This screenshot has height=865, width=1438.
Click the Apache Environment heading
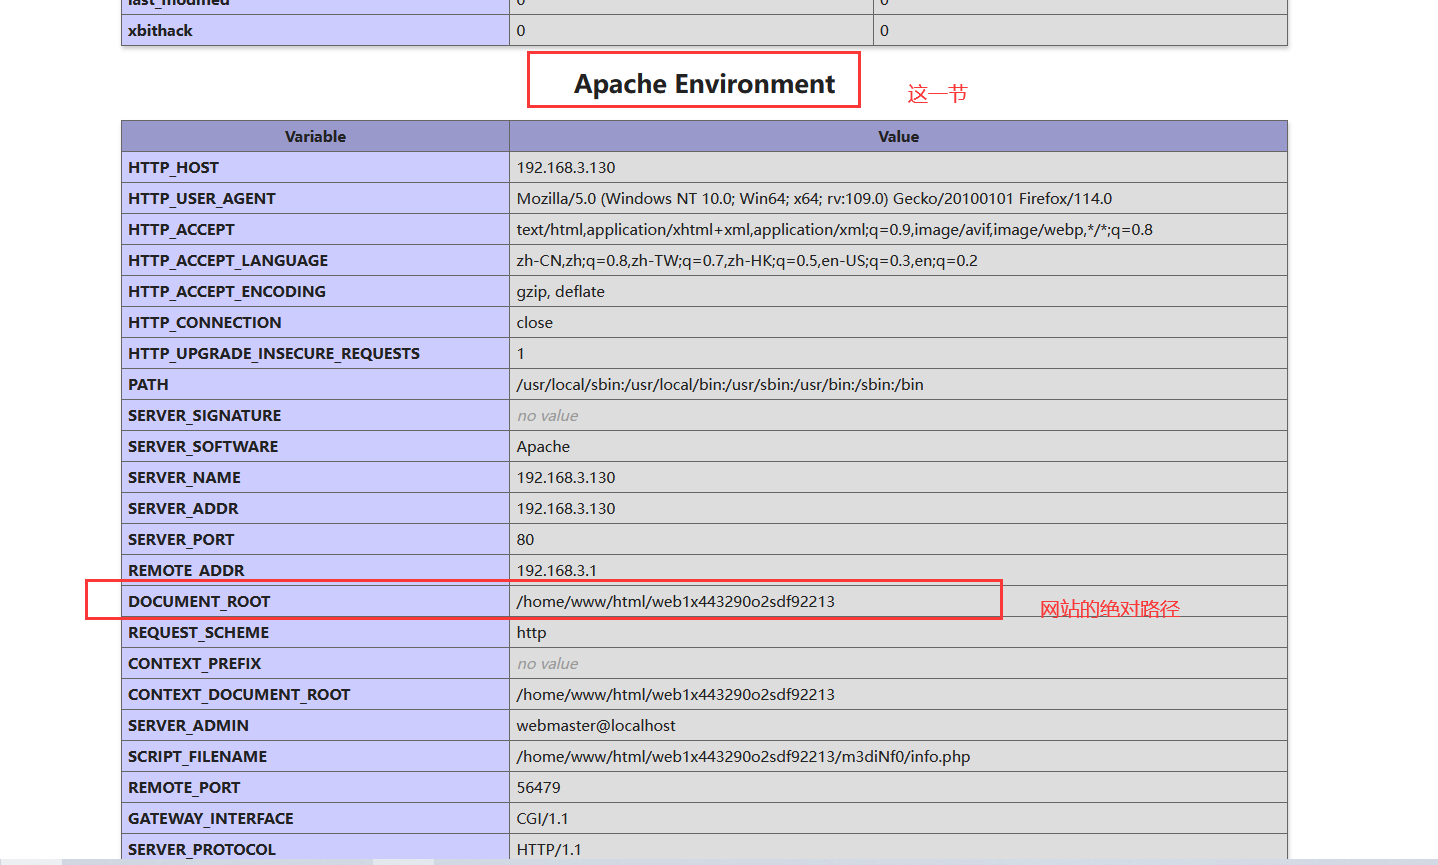[x=704, y=84]
